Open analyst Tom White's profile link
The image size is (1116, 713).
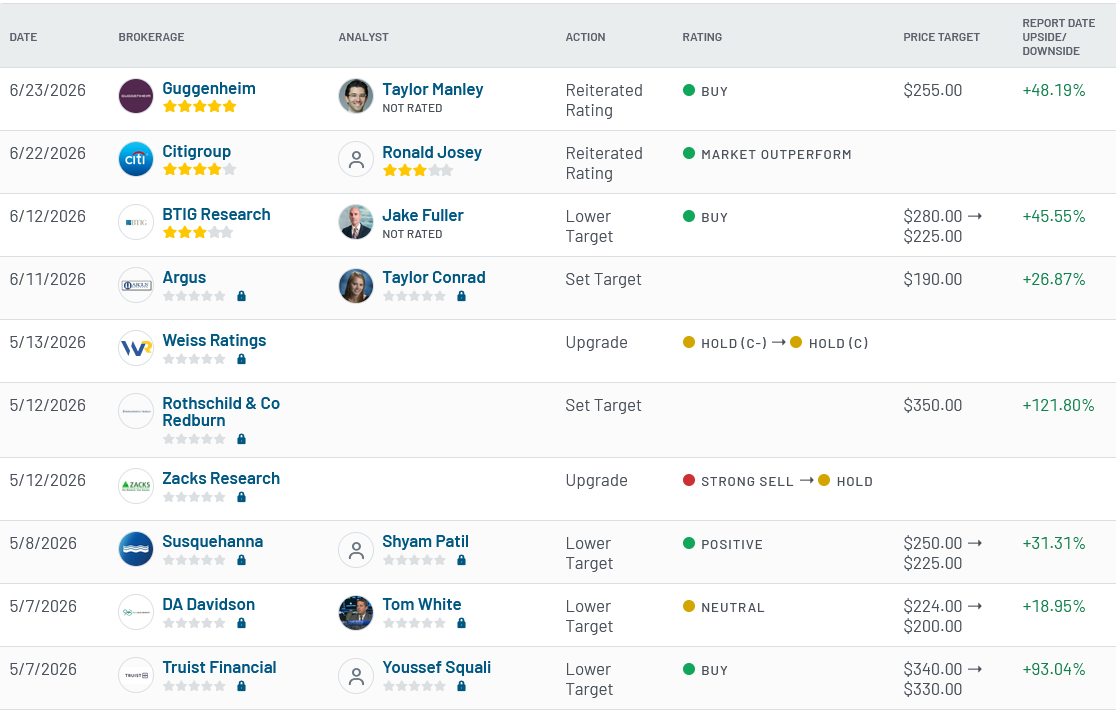(x=421, y=604)
